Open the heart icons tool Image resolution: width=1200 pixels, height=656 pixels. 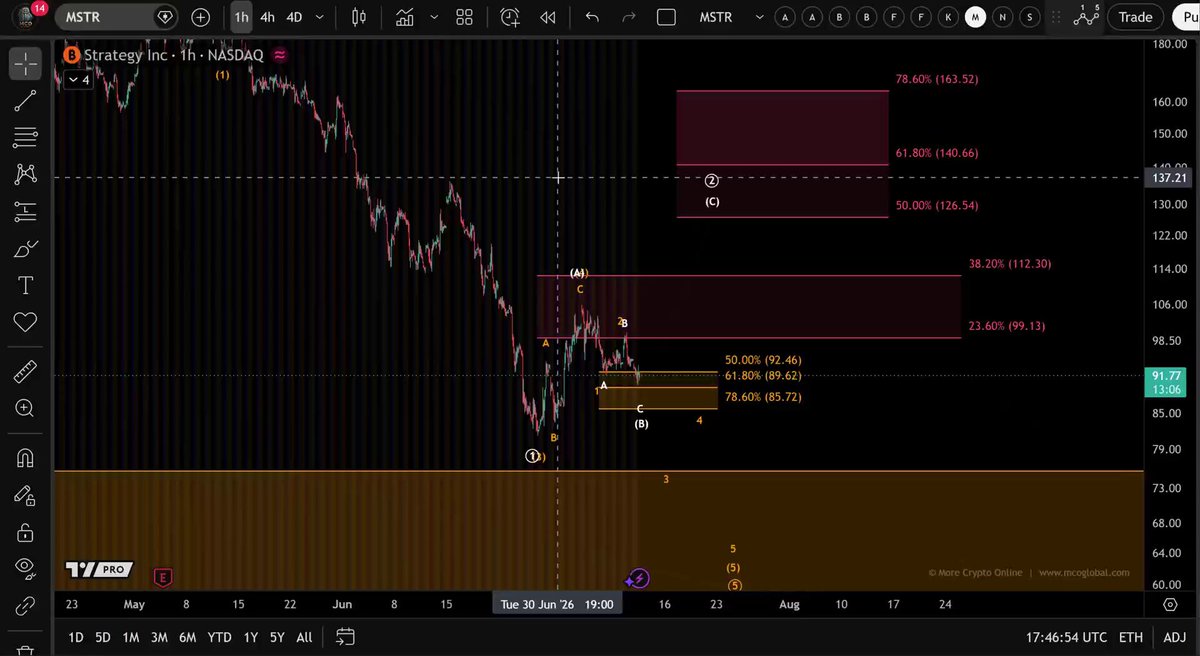(25, 322)
